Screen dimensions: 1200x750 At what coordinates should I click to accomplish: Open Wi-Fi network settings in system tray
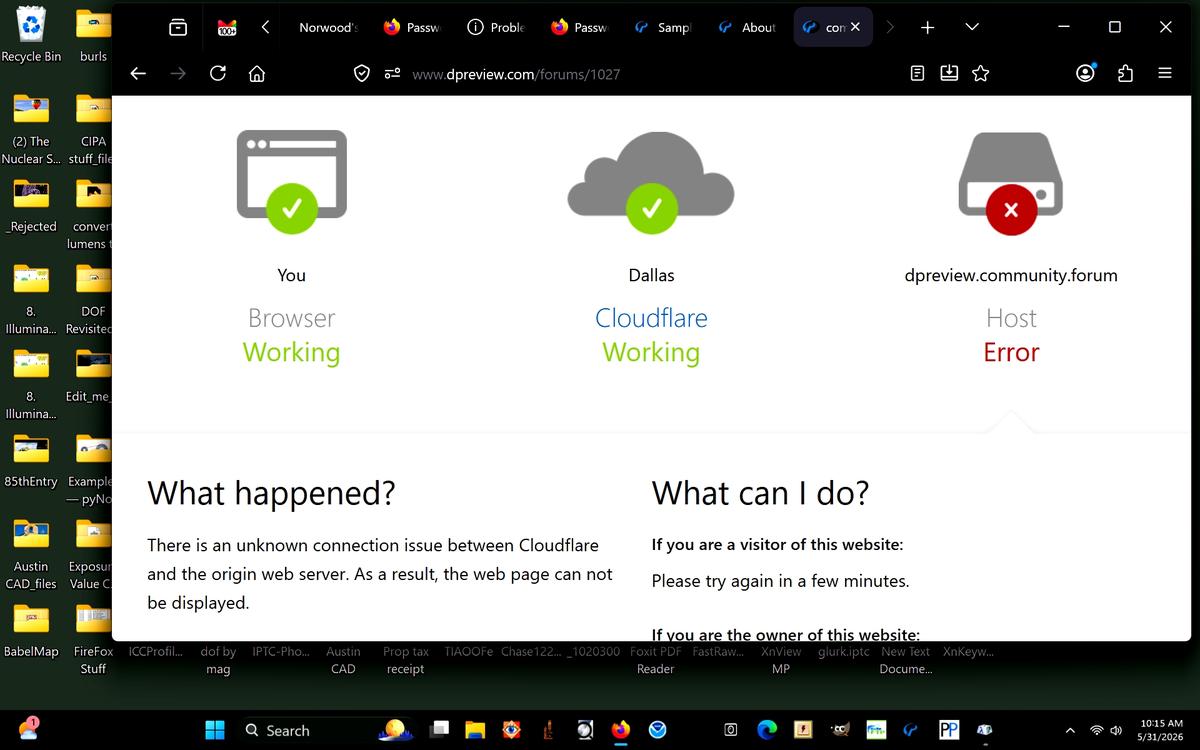point(1097,730)
